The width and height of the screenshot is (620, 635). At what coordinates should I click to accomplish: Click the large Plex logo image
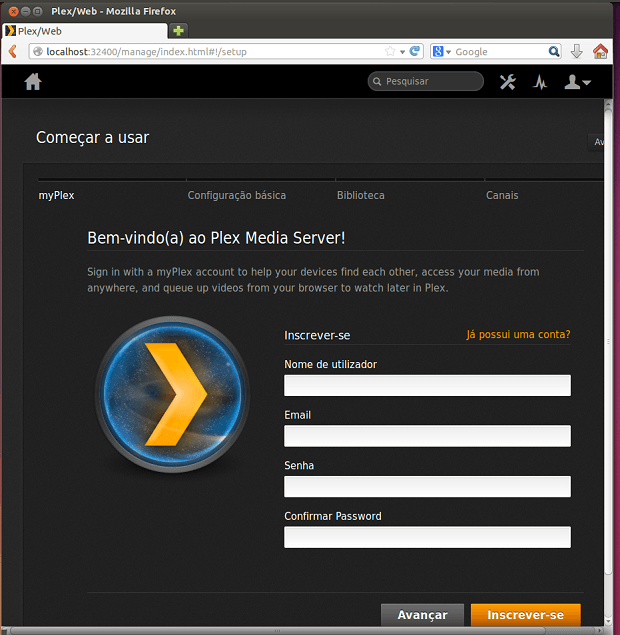pos(172,394)
